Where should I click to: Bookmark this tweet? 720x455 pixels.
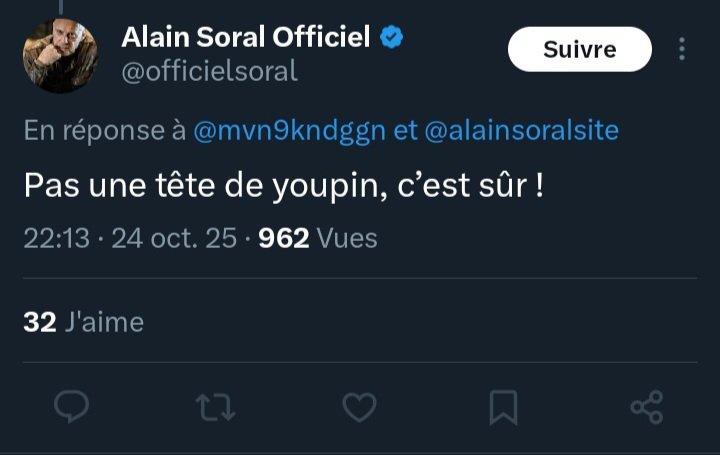pos(503,406)
